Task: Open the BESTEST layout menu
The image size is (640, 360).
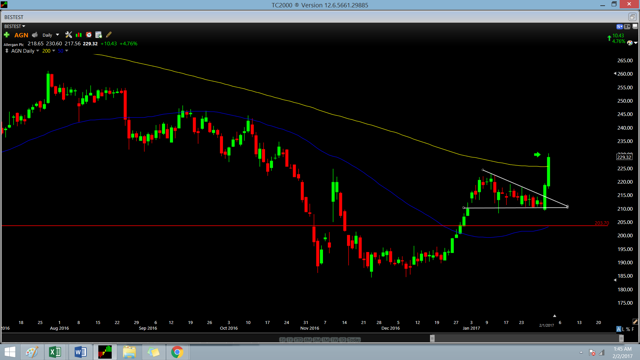Action: (14, 26)
